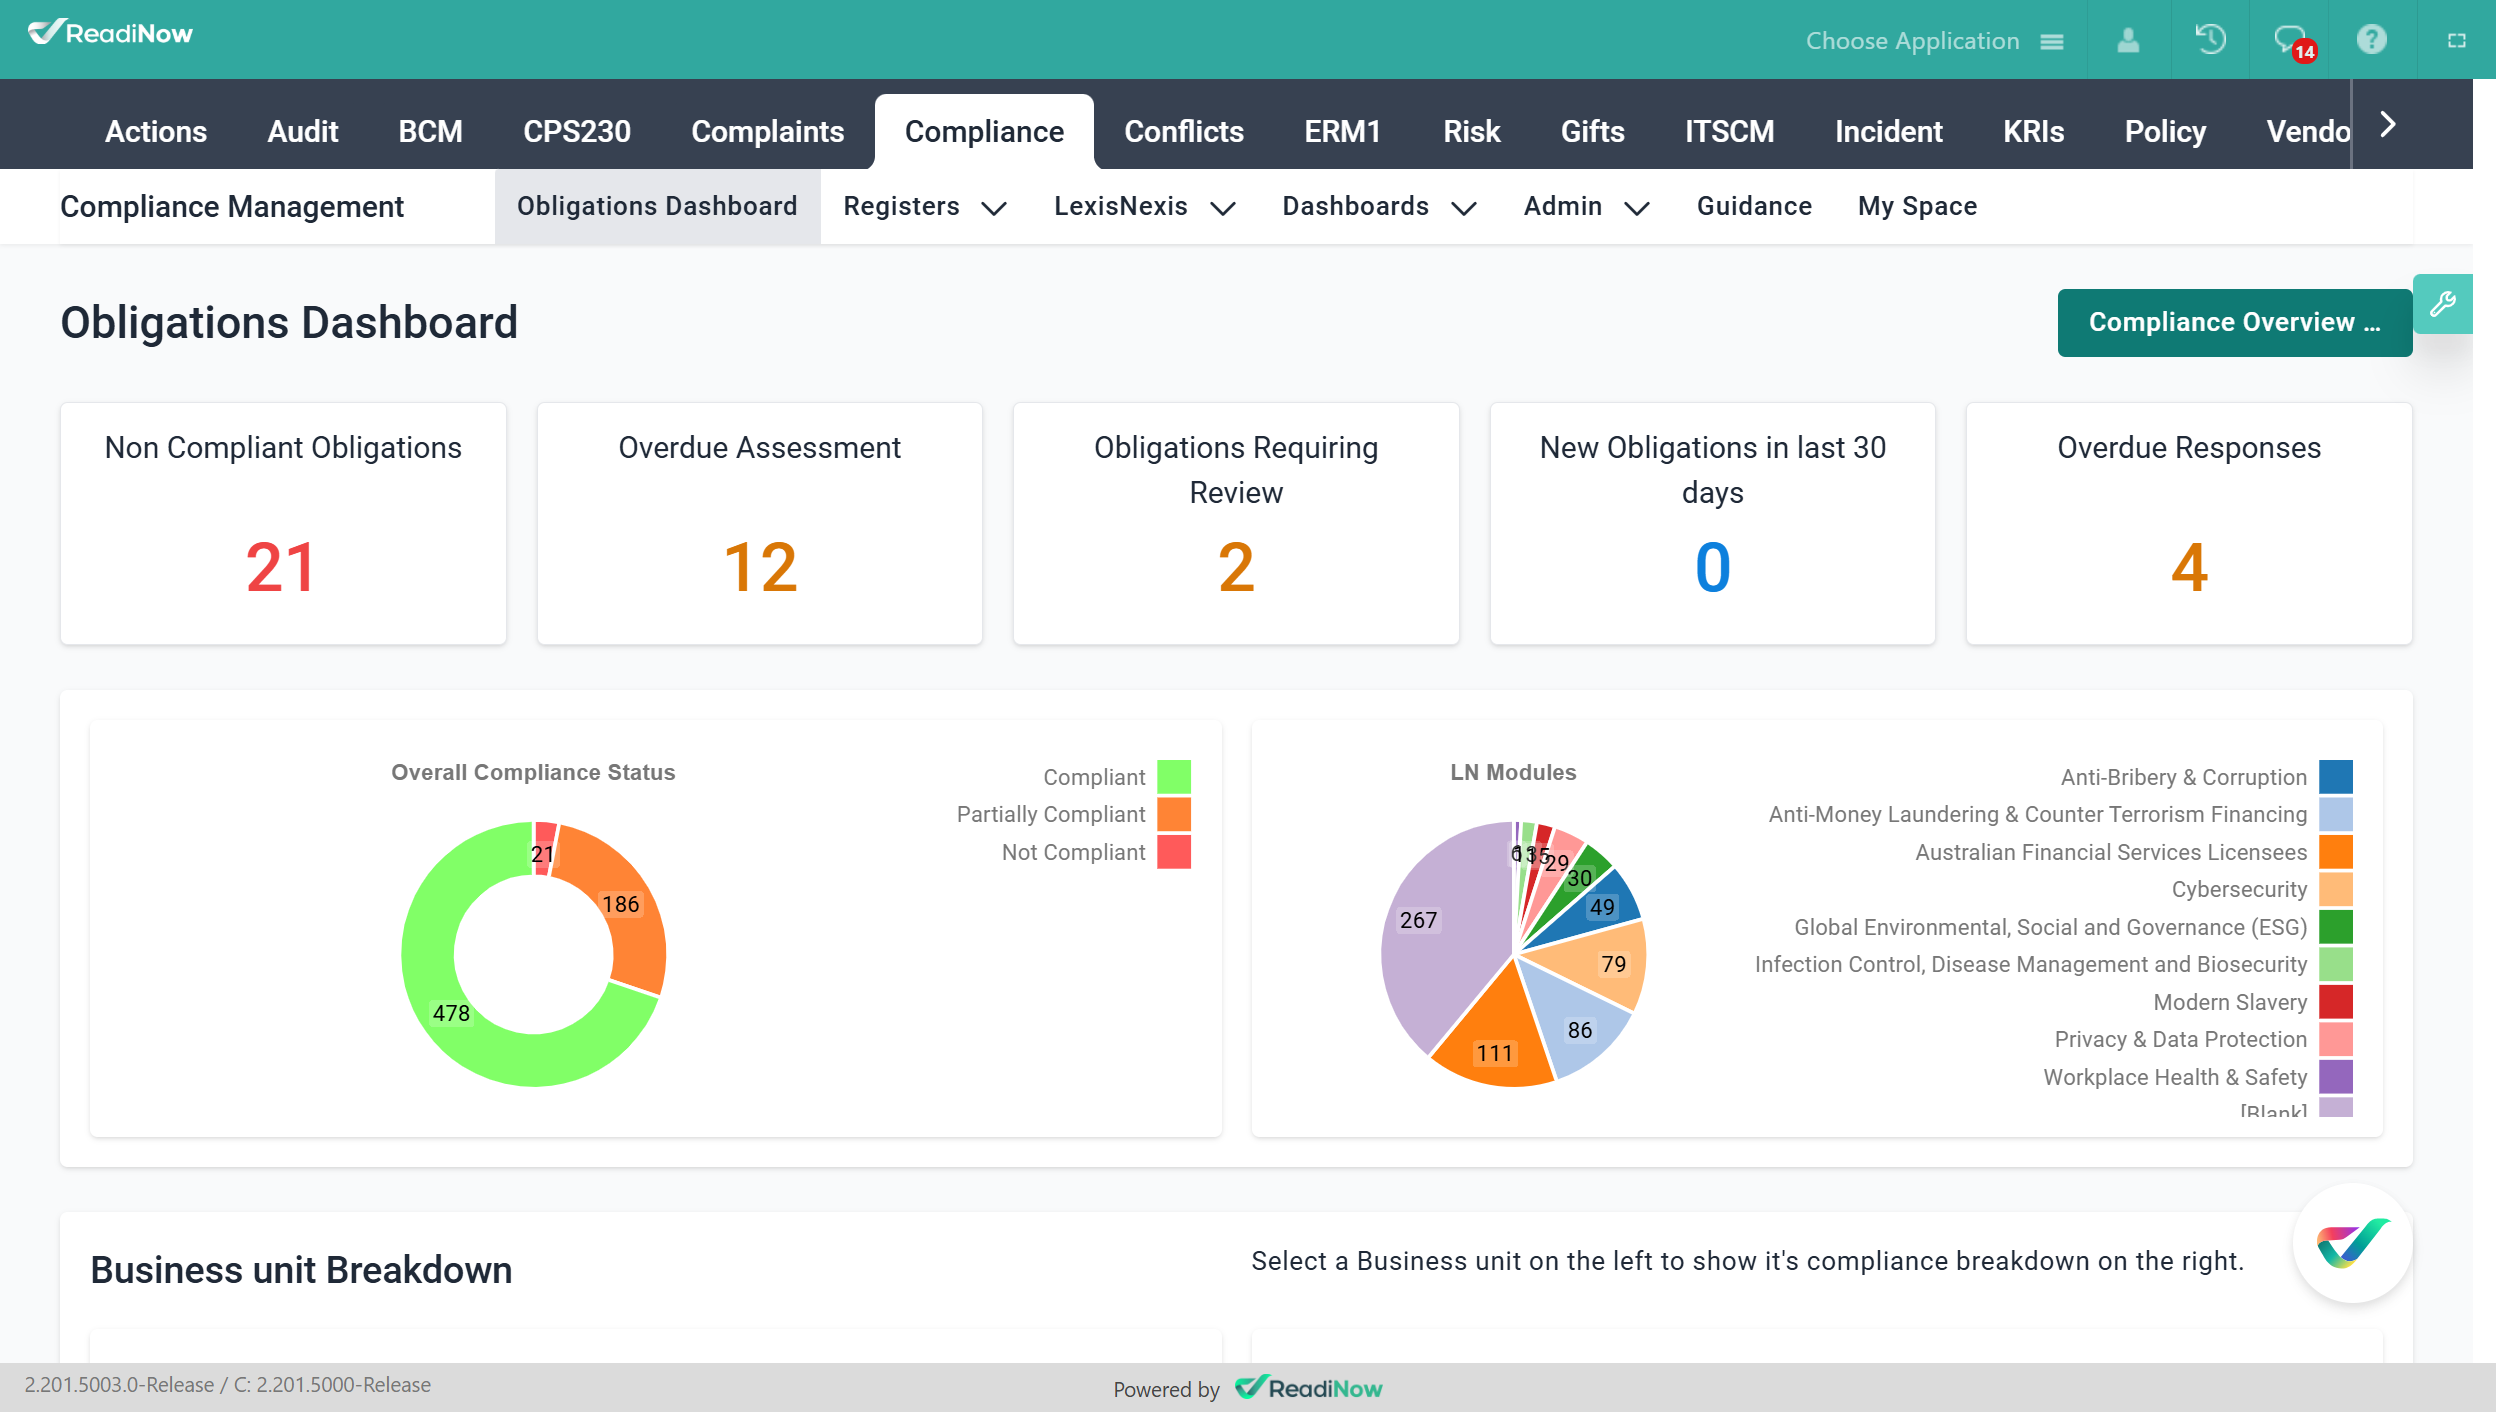
Task: Click the floating ReadiNow assistant checkmark button
Action: [2352, 1243]
